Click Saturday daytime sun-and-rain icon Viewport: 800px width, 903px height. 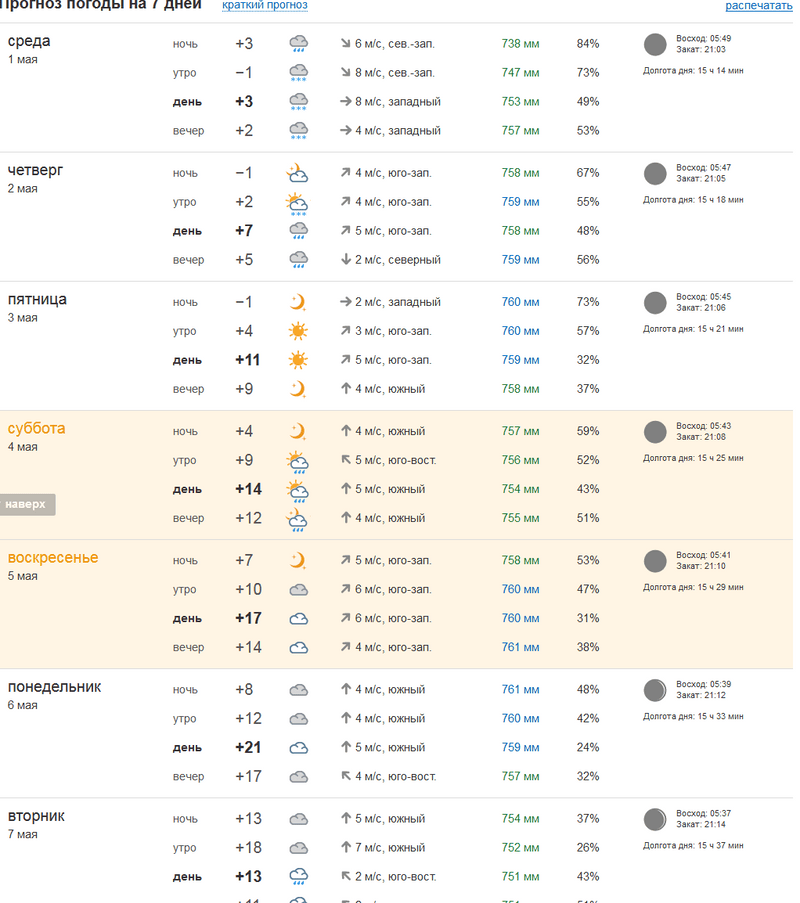297,490
